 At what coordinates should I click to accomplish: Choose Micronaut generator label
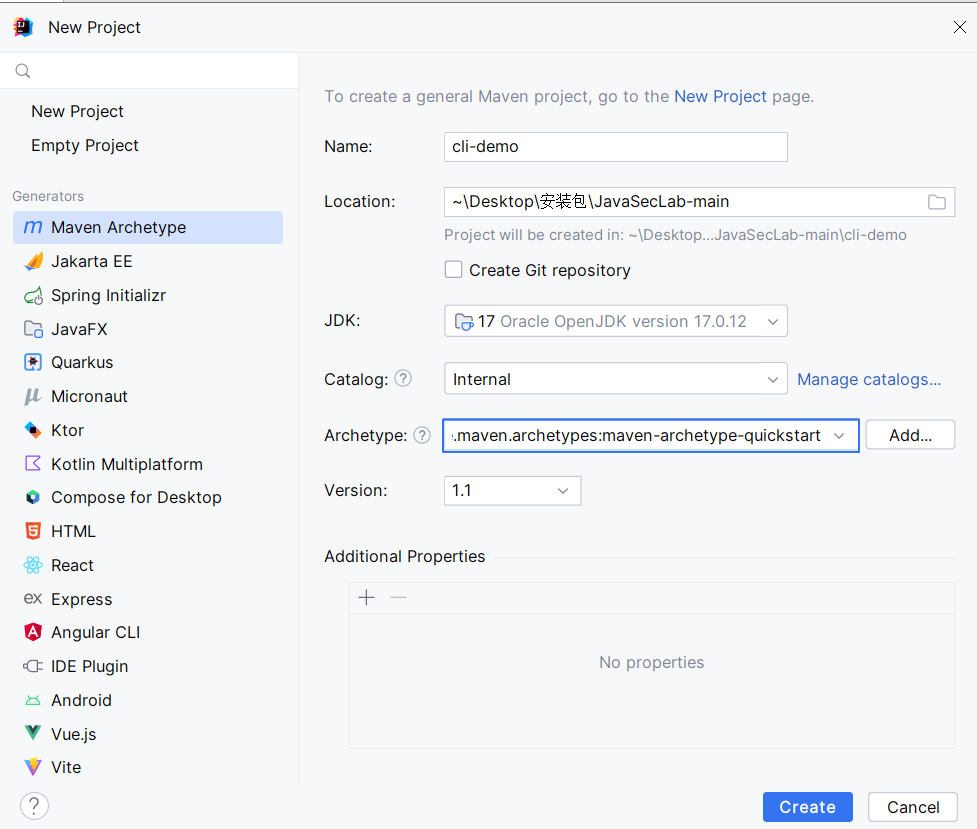point(89,396)
